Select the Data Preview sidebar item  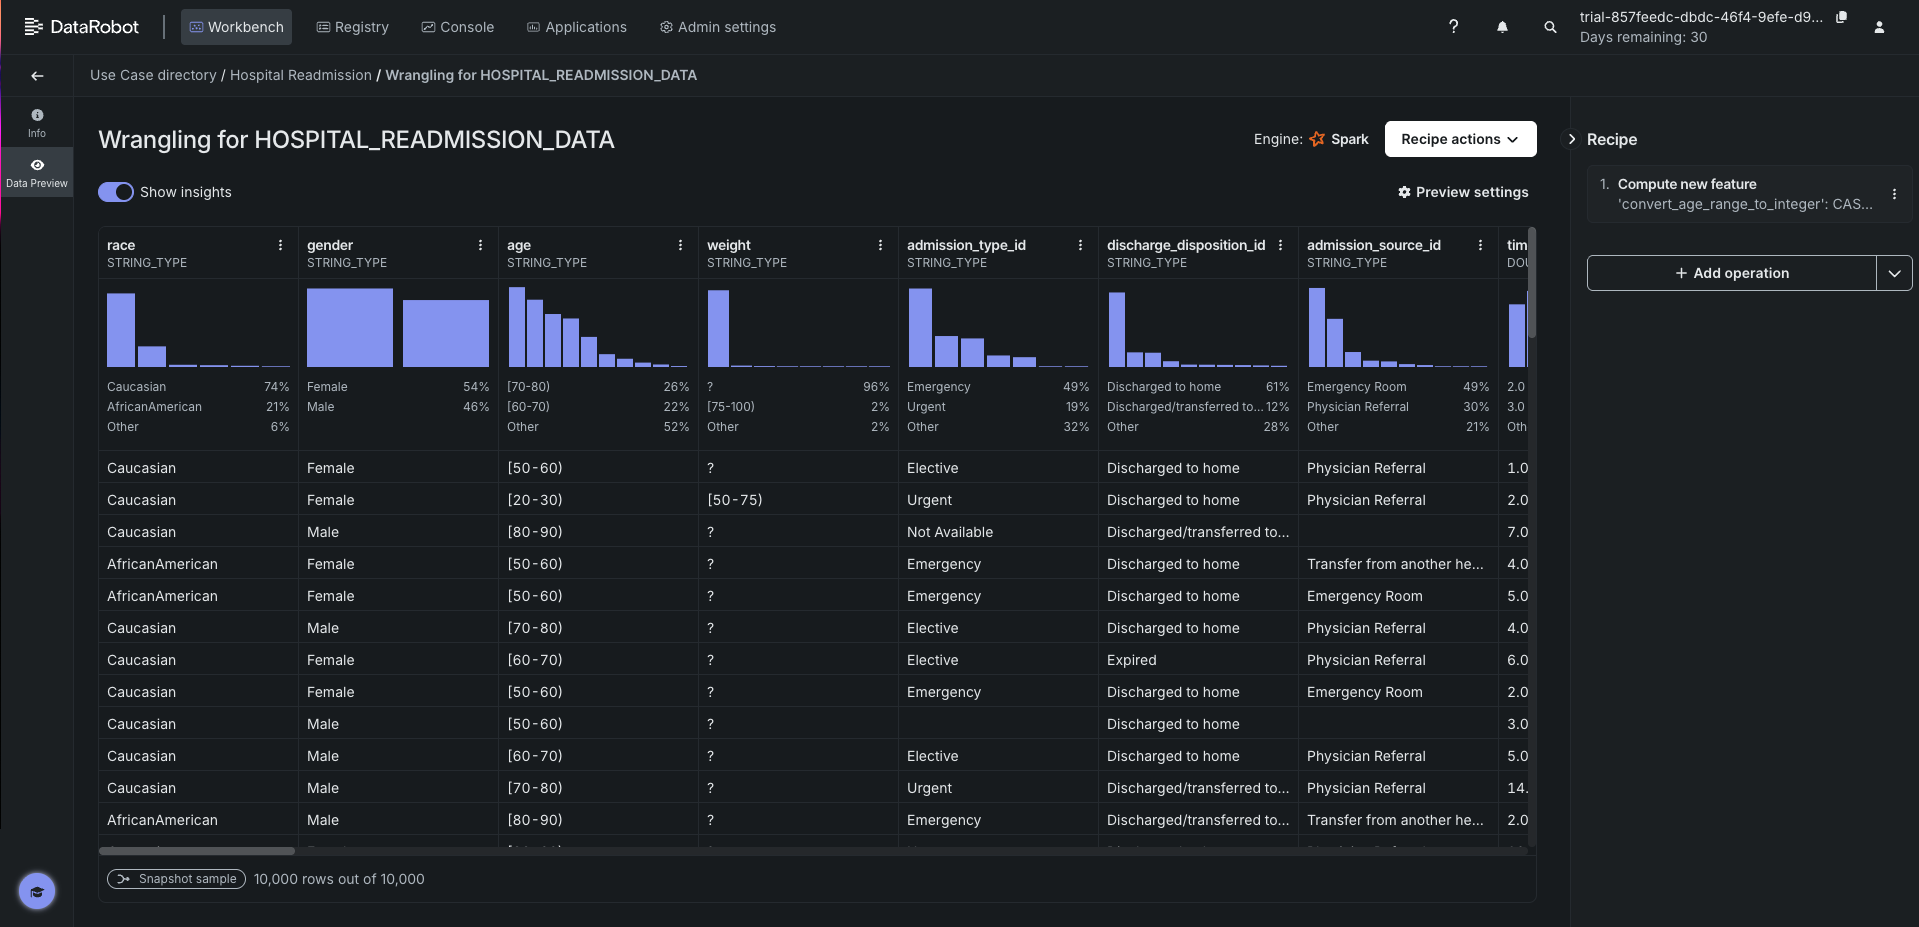(37, 173)
